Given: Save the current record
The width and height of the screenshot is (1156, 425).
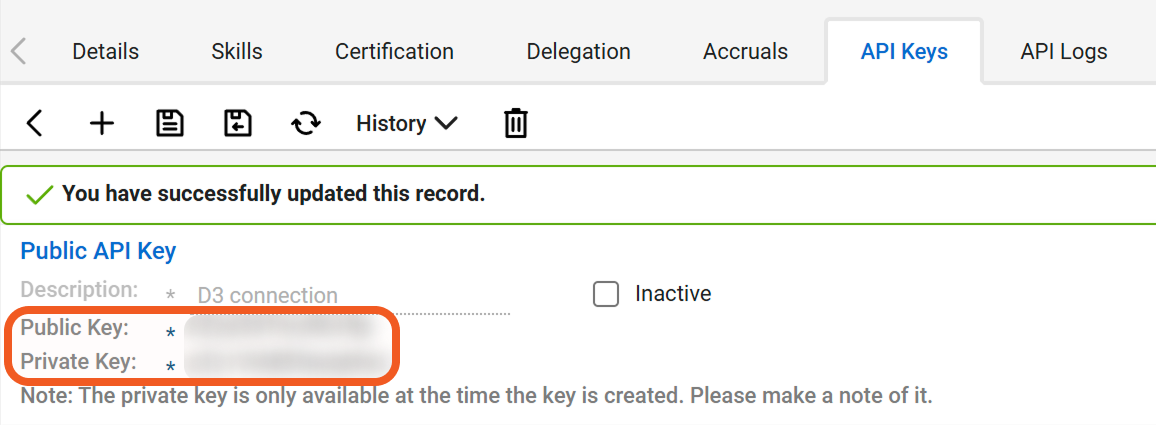Looking at the screenshot, I should click(170, 123).
